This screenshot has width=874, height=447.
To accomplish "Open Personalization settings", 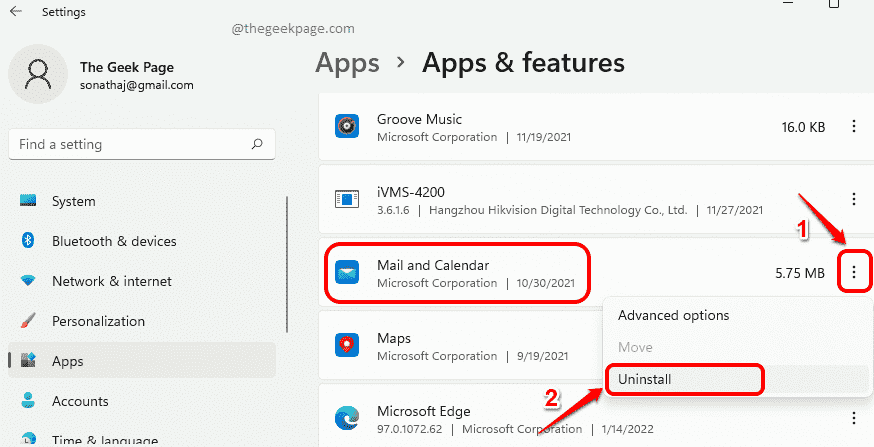I will tap(98, 321).
